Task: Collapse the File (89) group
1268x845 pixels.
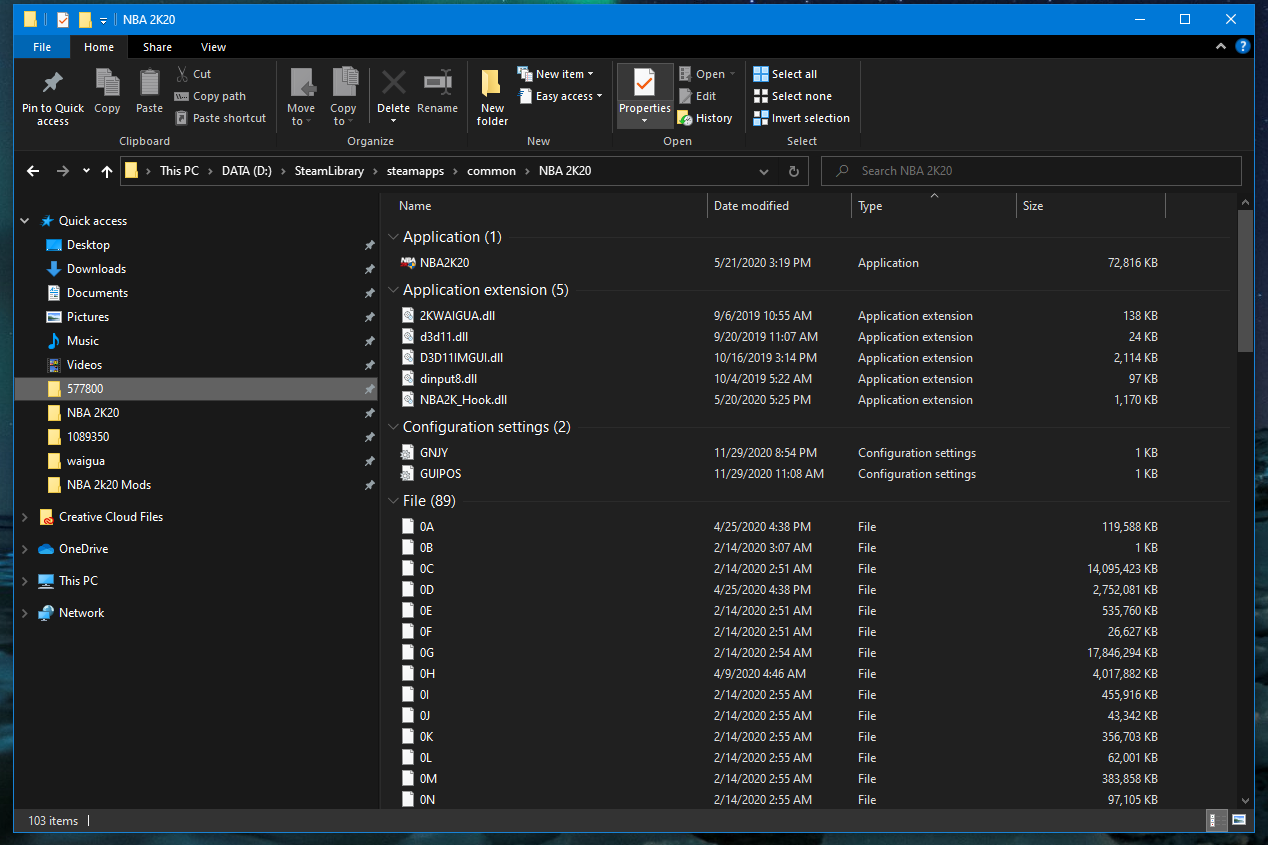Action: coord(395,501)
